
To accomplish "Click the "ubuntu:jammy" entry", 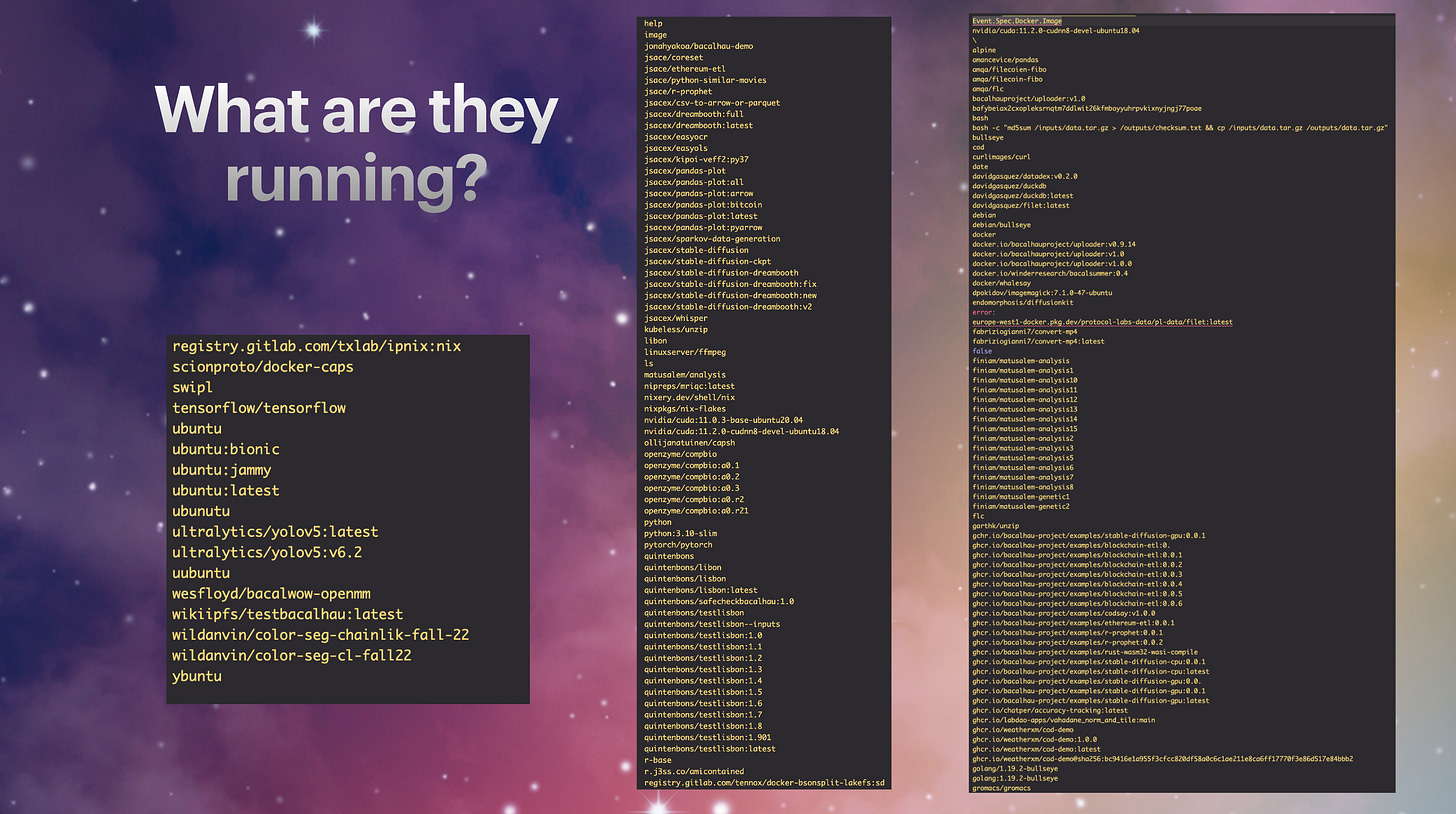I will coord(222,470).
